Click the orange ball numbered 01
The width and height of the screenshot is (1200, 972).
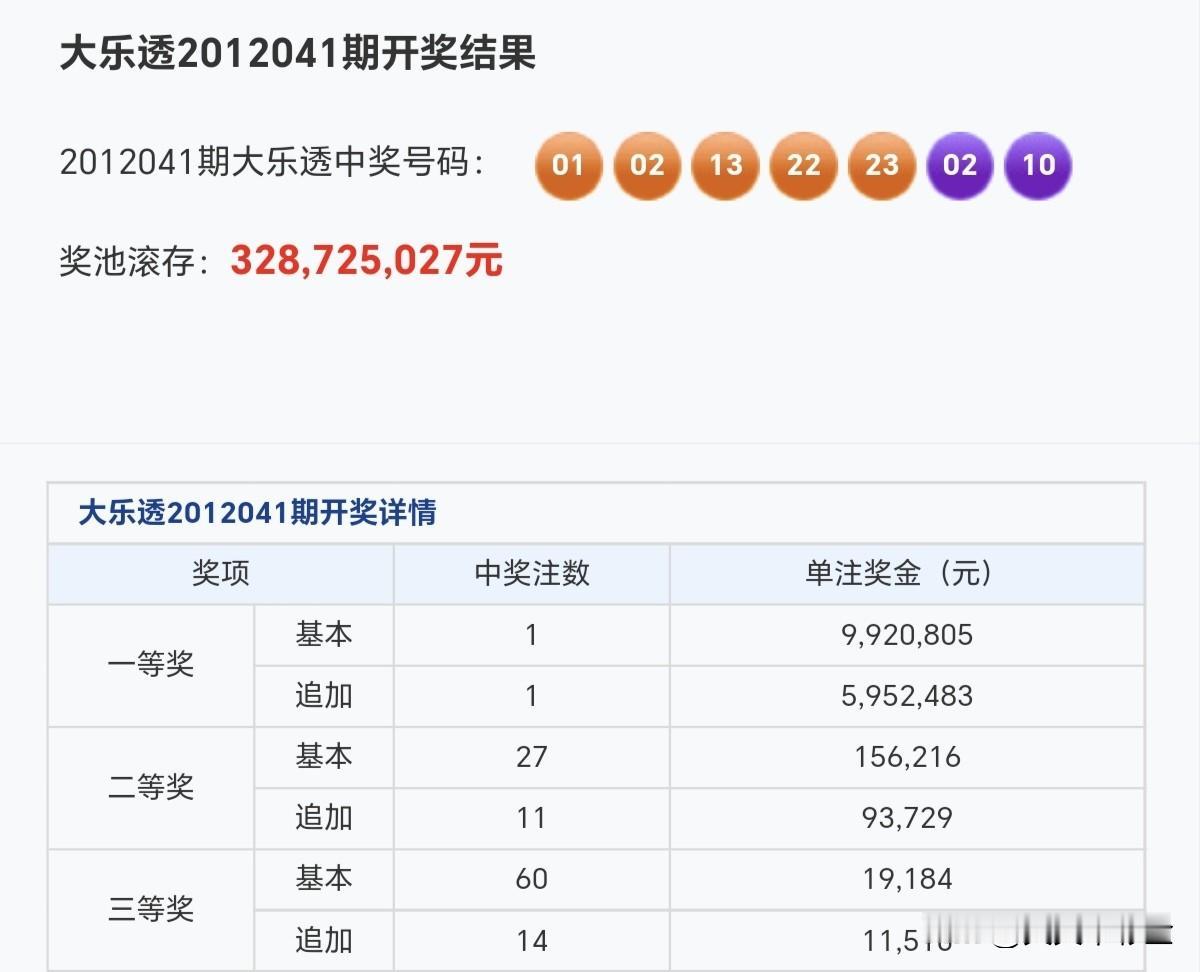point(569,166)
